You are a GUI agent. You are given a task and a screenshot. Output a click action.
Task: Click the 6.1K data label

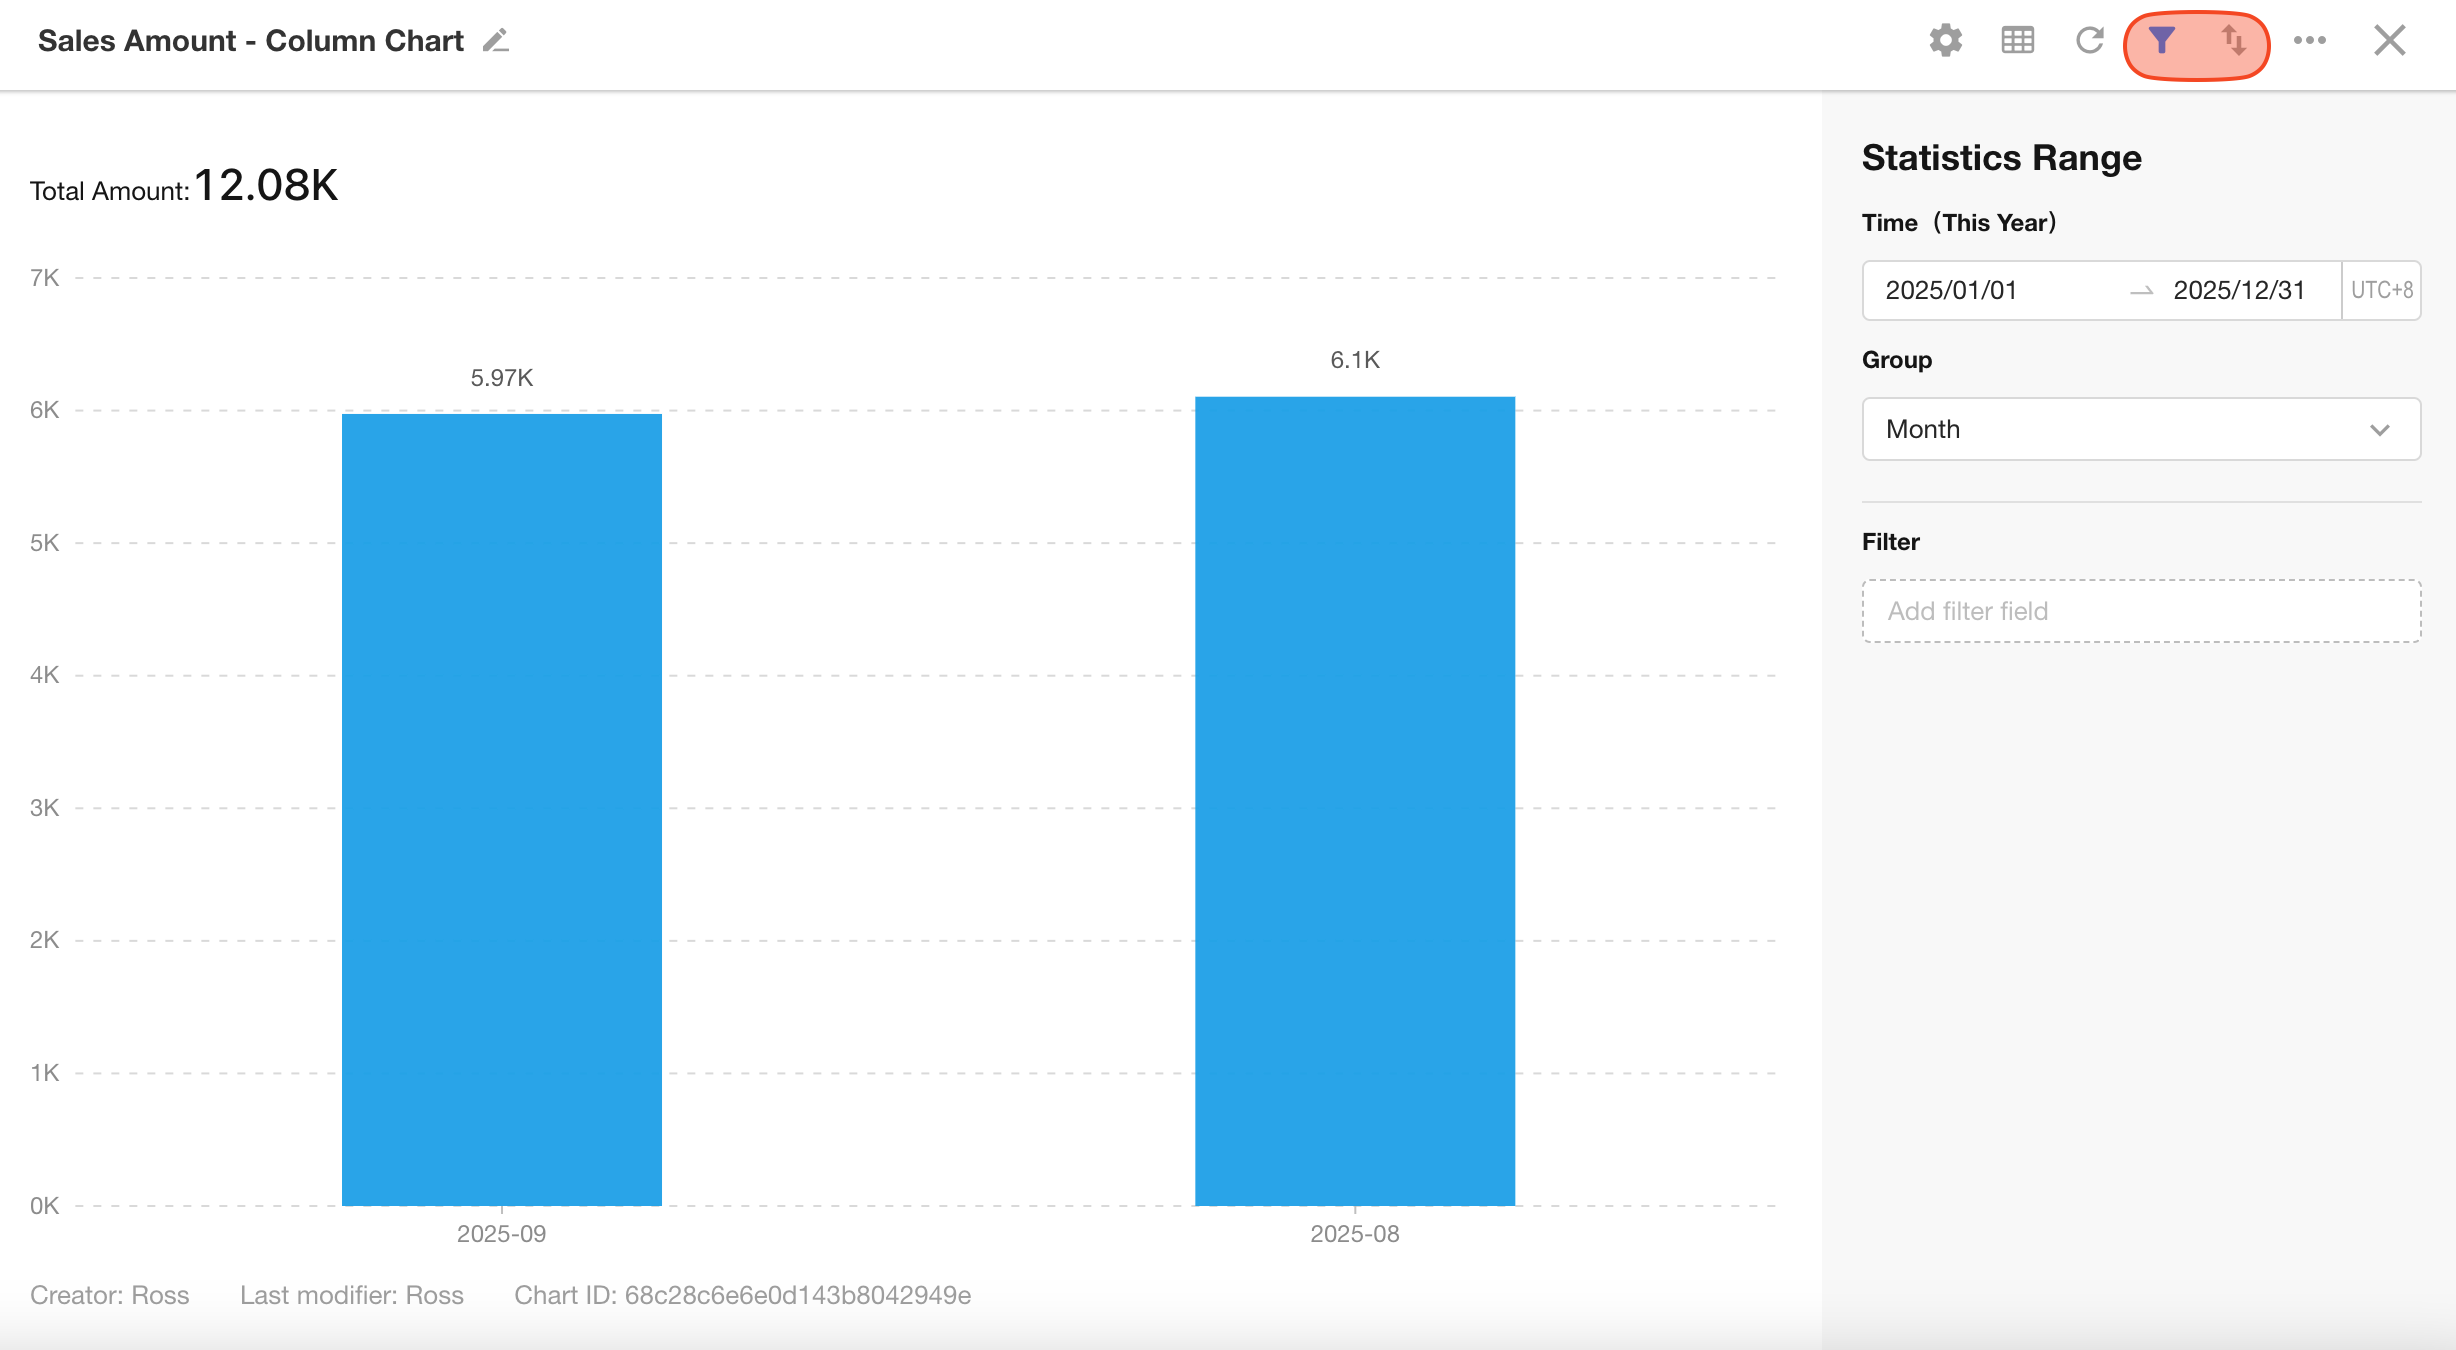point(1355,360)
